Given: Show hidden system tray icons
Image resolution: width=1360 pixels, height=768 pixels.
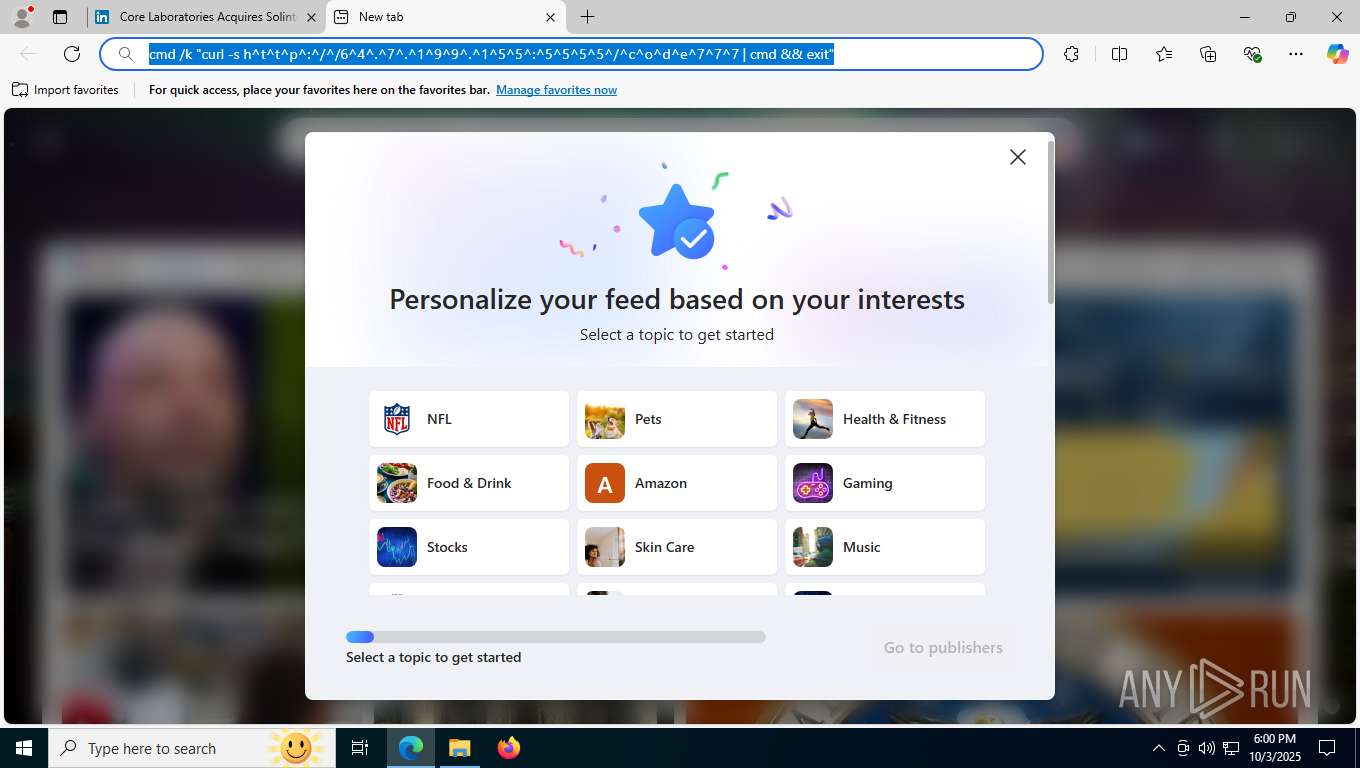Looking at the screenshot, I should (1159, 748).
